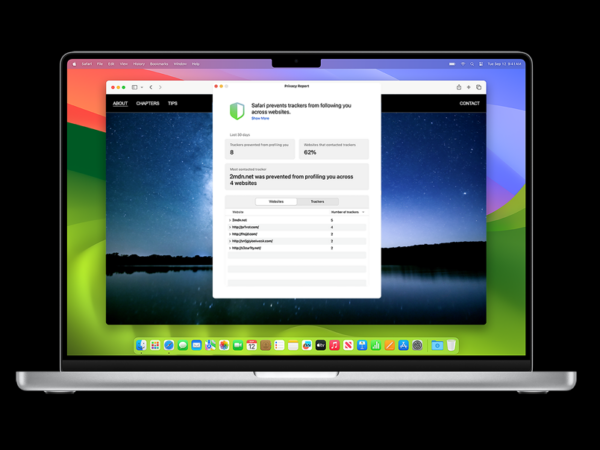Open a new tab with plus icon
Image resolution: width=600 pixels, height=450 pixels.
468,87
